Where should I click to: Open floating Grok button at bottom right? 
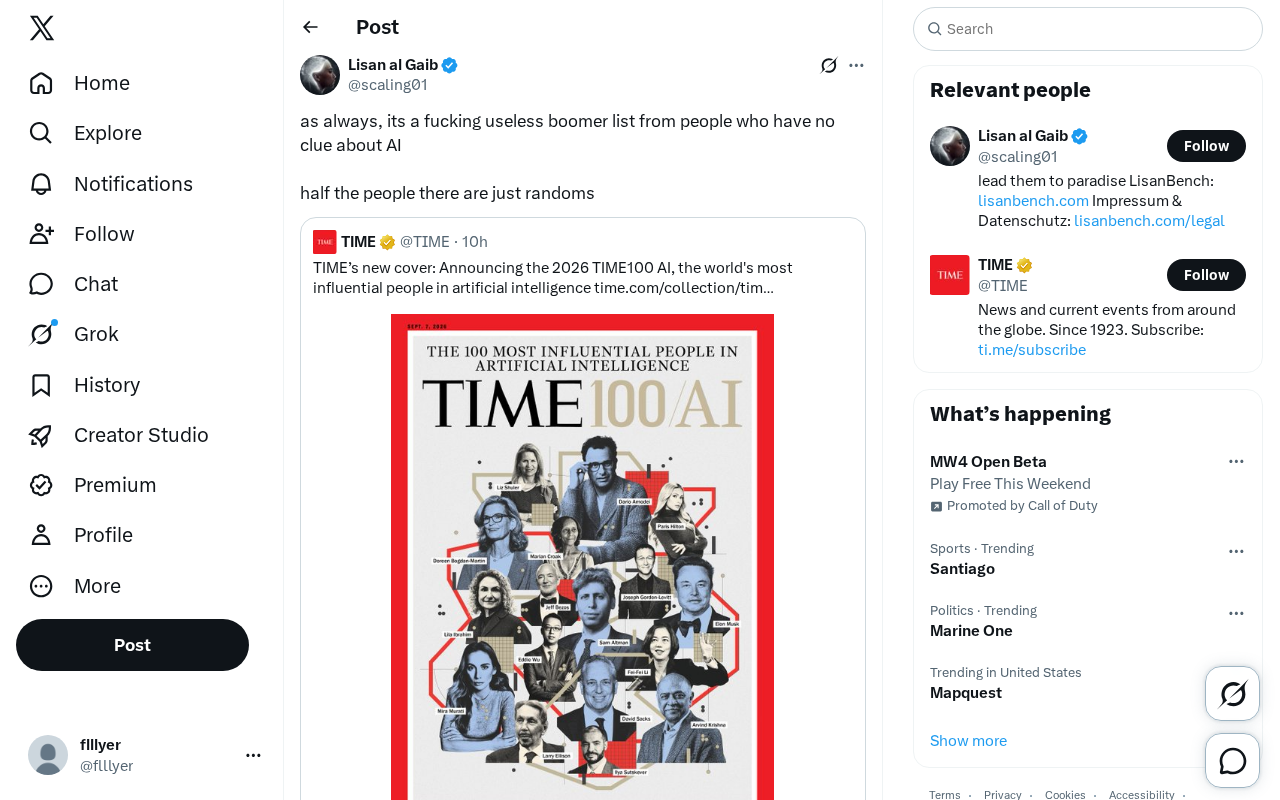point(1233,694)
